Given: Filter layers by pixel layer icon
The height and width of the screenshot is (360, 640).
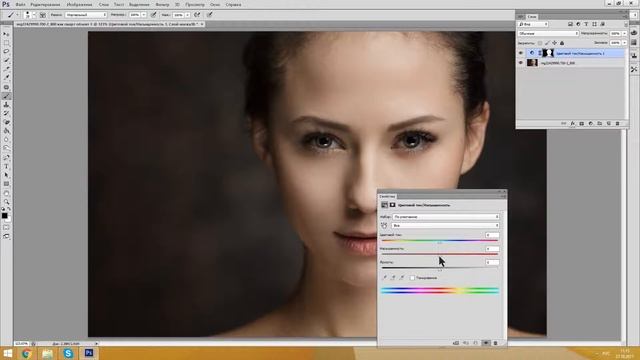Looking at the screenshot, I should pos(570,24).
